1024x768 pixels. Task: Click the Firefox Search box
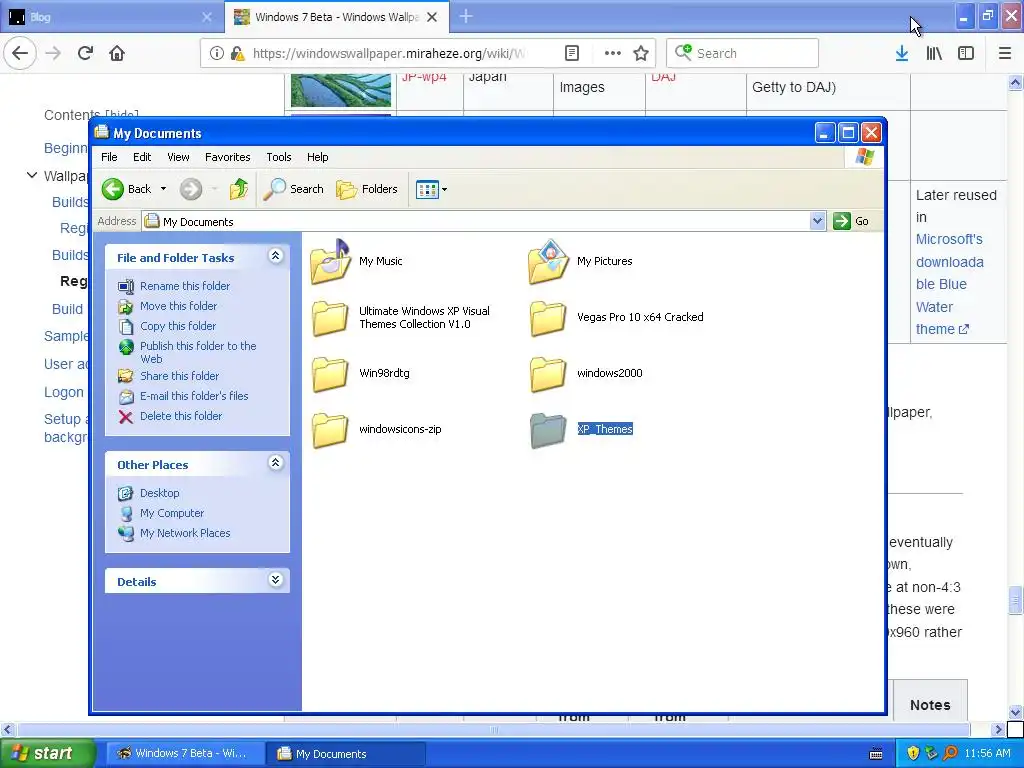click(x=742, y=53)
